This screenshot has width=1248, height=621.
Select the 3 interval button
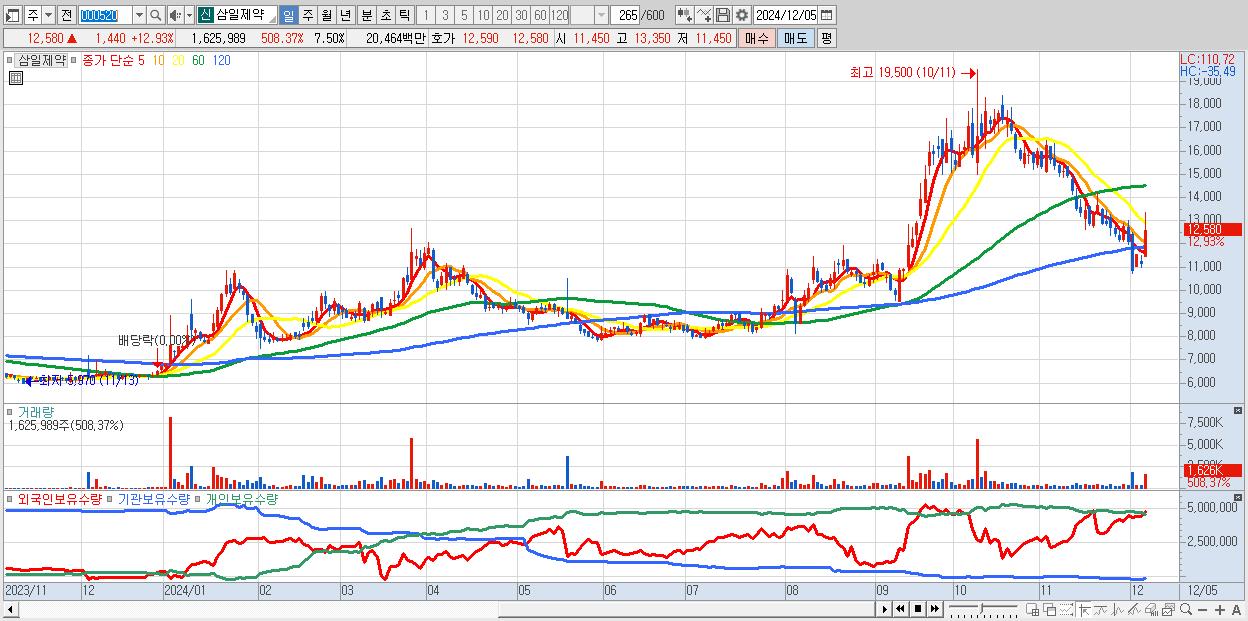point(445,15)
